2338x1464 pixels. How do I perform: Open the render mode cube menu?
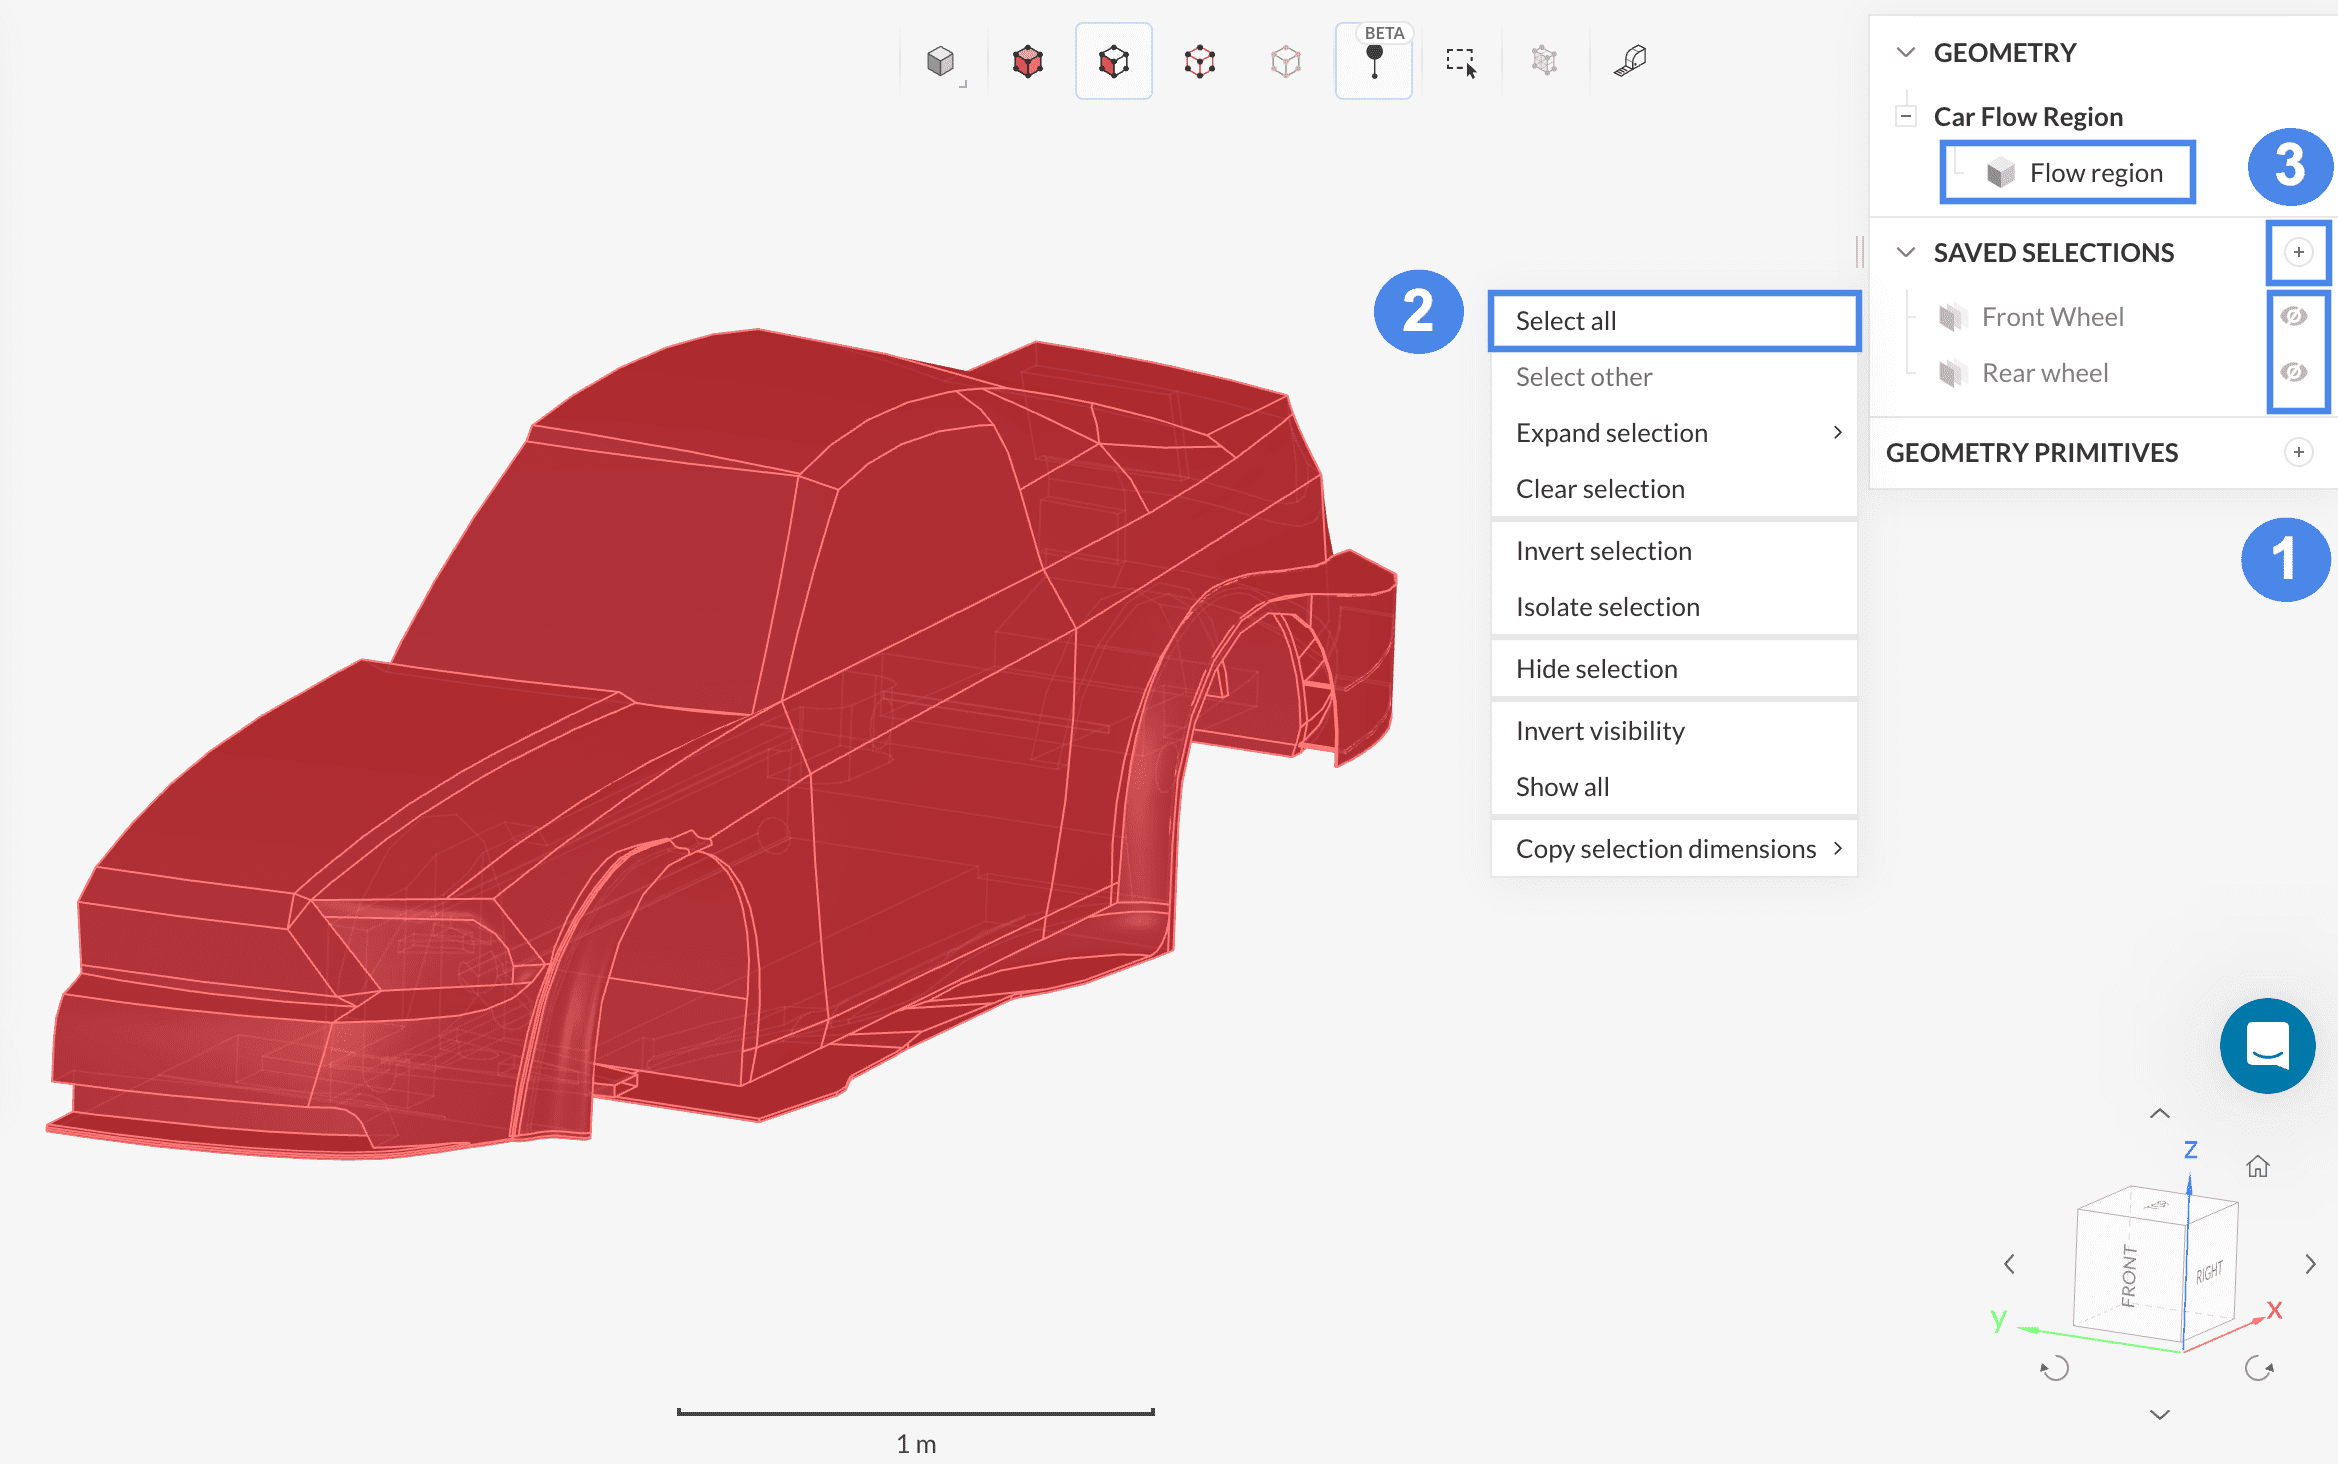point(941,61)
